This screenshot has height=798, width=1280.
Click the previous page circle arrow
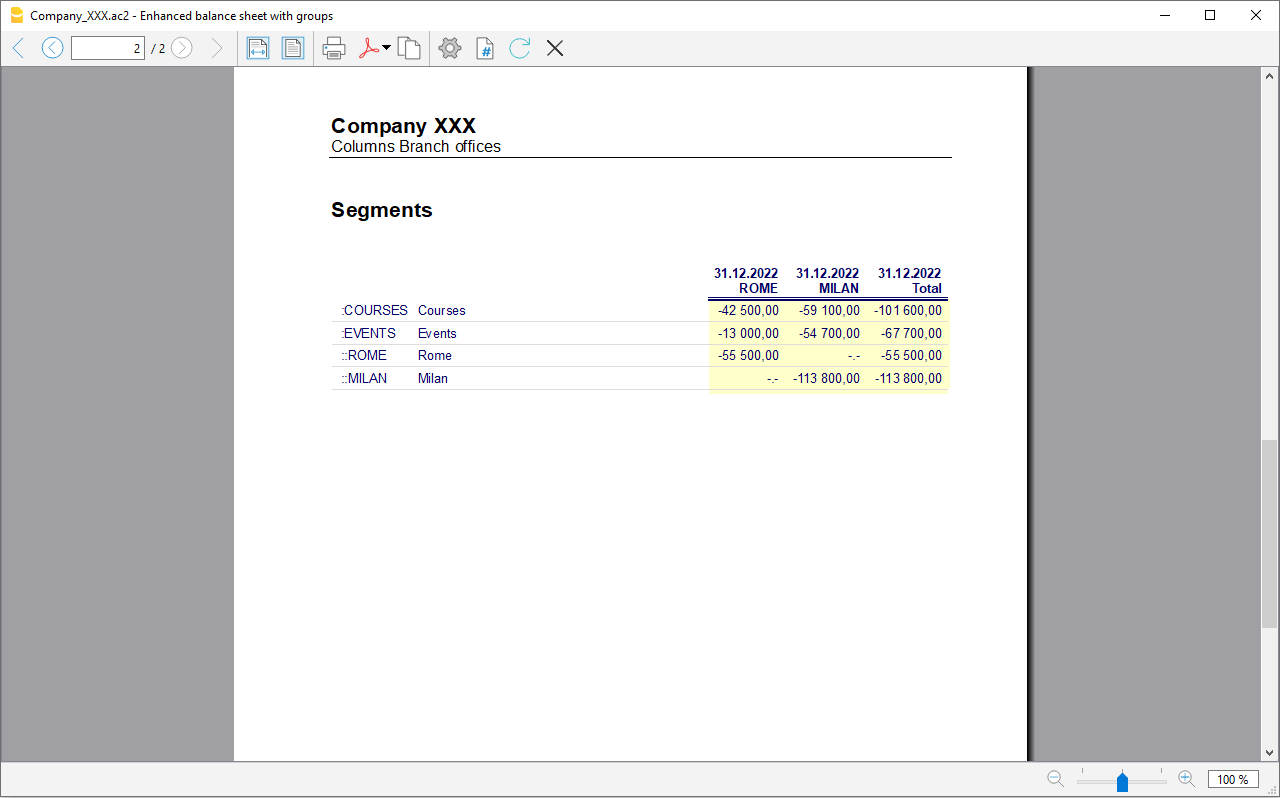(x=52, y=48)
